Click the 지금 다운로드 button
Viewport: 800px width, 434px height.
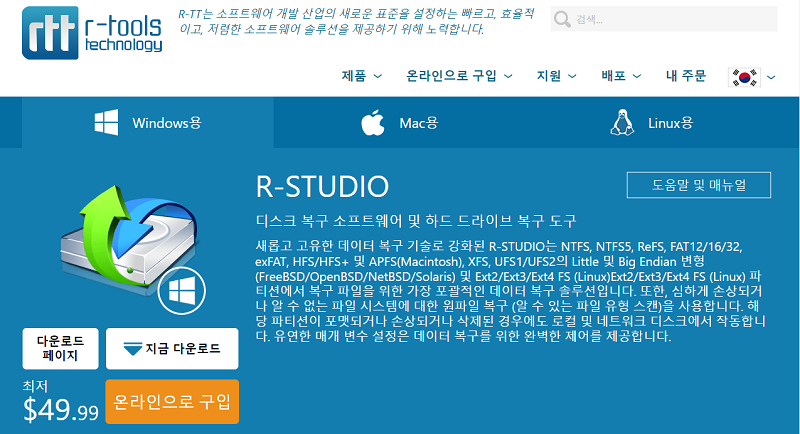[172, 348]
